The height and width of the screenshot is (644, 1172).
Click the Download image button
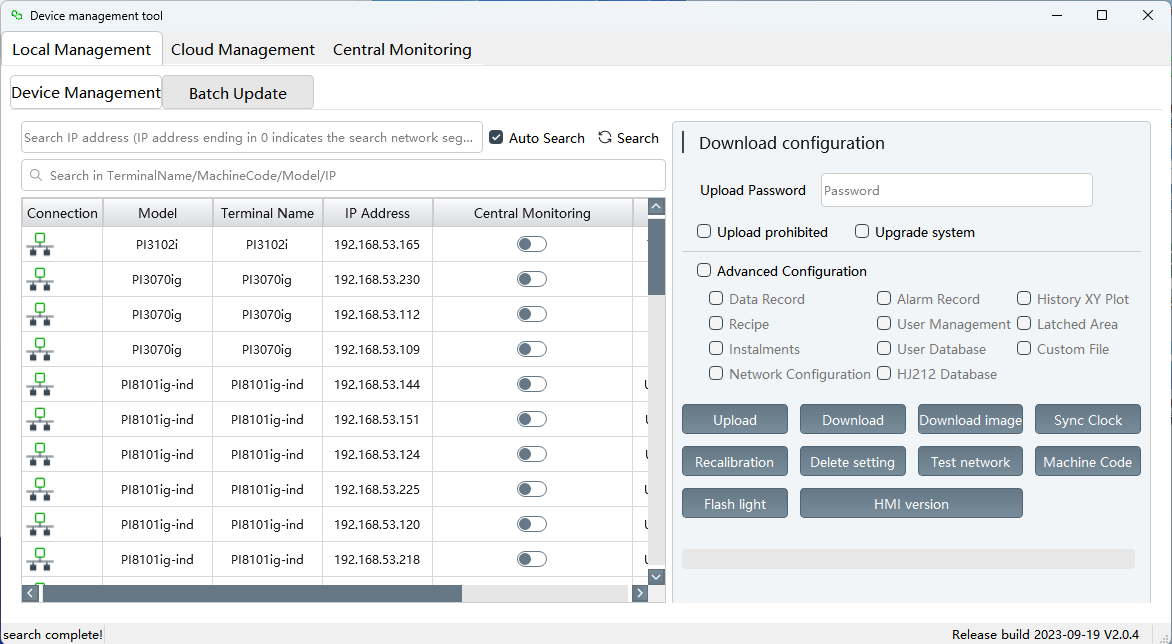[970, 420]
